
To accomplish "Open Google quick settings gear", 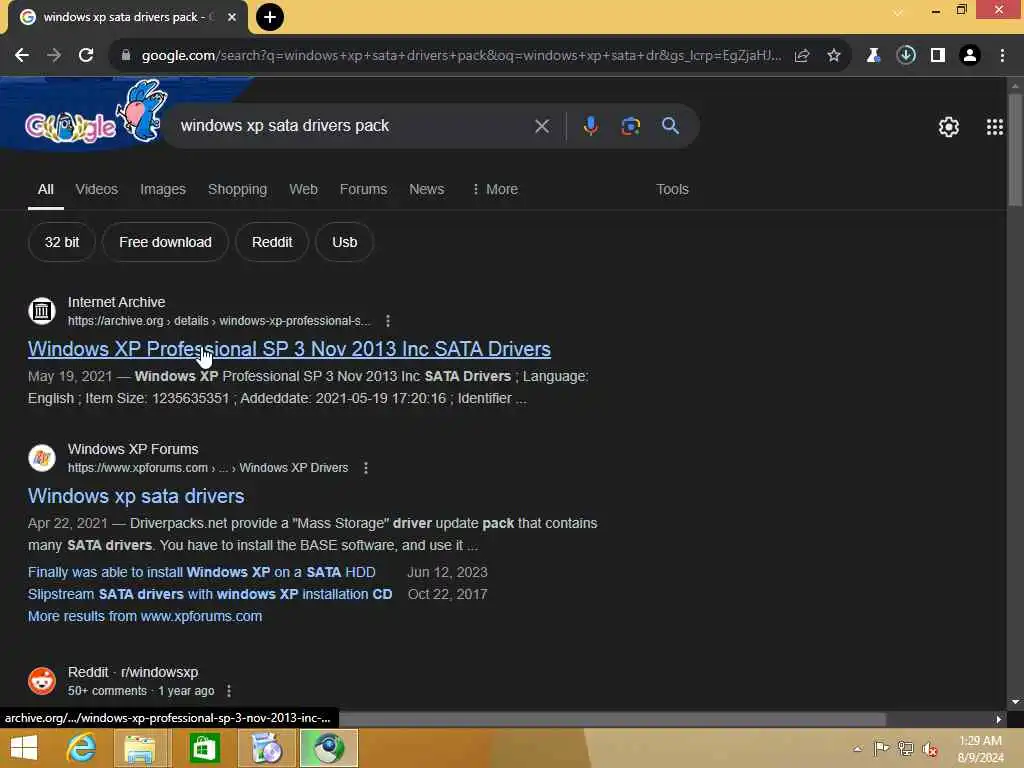I will pos(948,127).
